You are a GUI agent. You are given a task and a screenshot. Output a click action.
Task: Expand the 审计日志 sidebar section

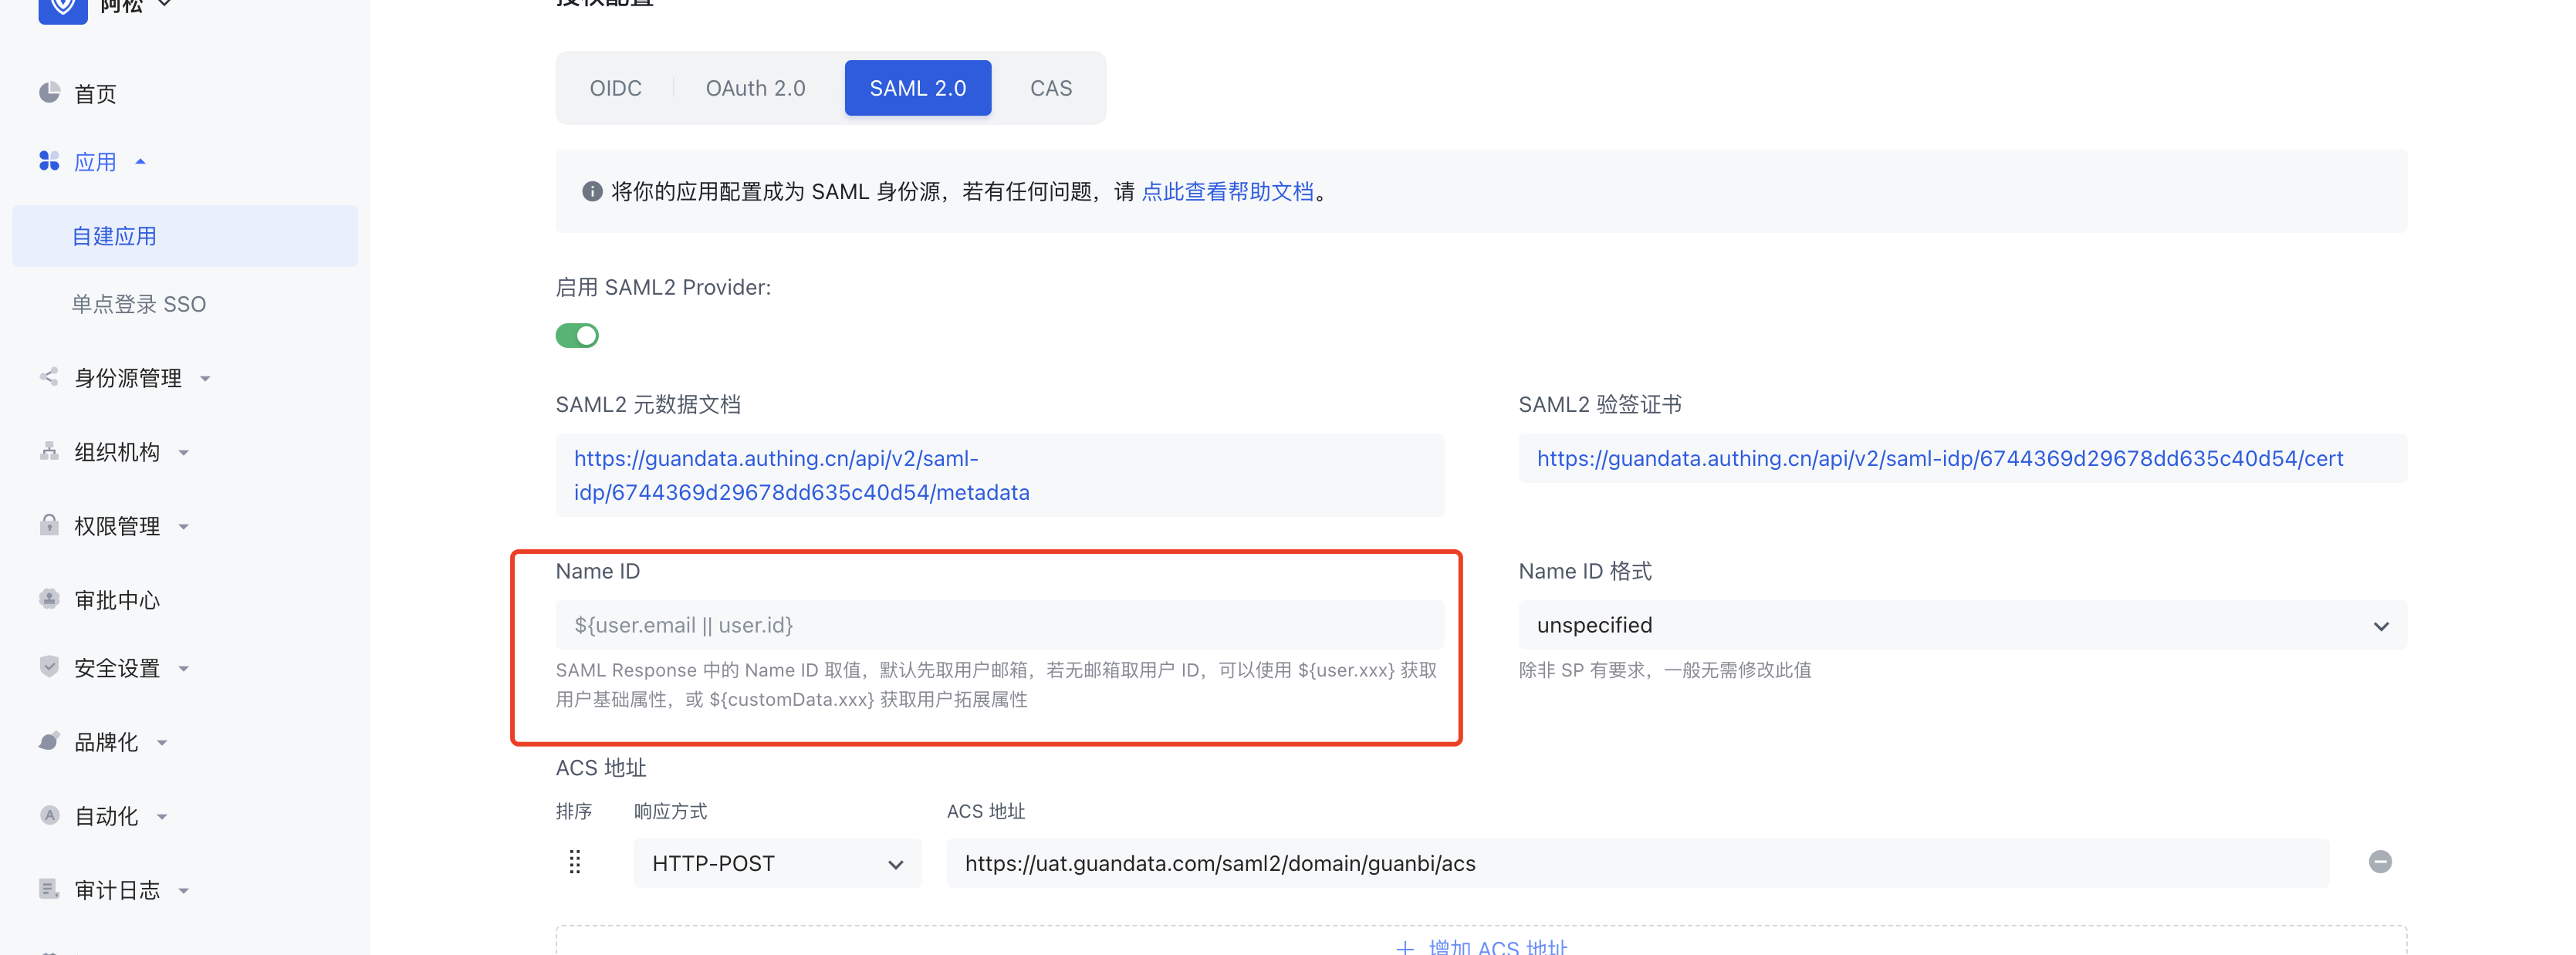click(184, 891)
